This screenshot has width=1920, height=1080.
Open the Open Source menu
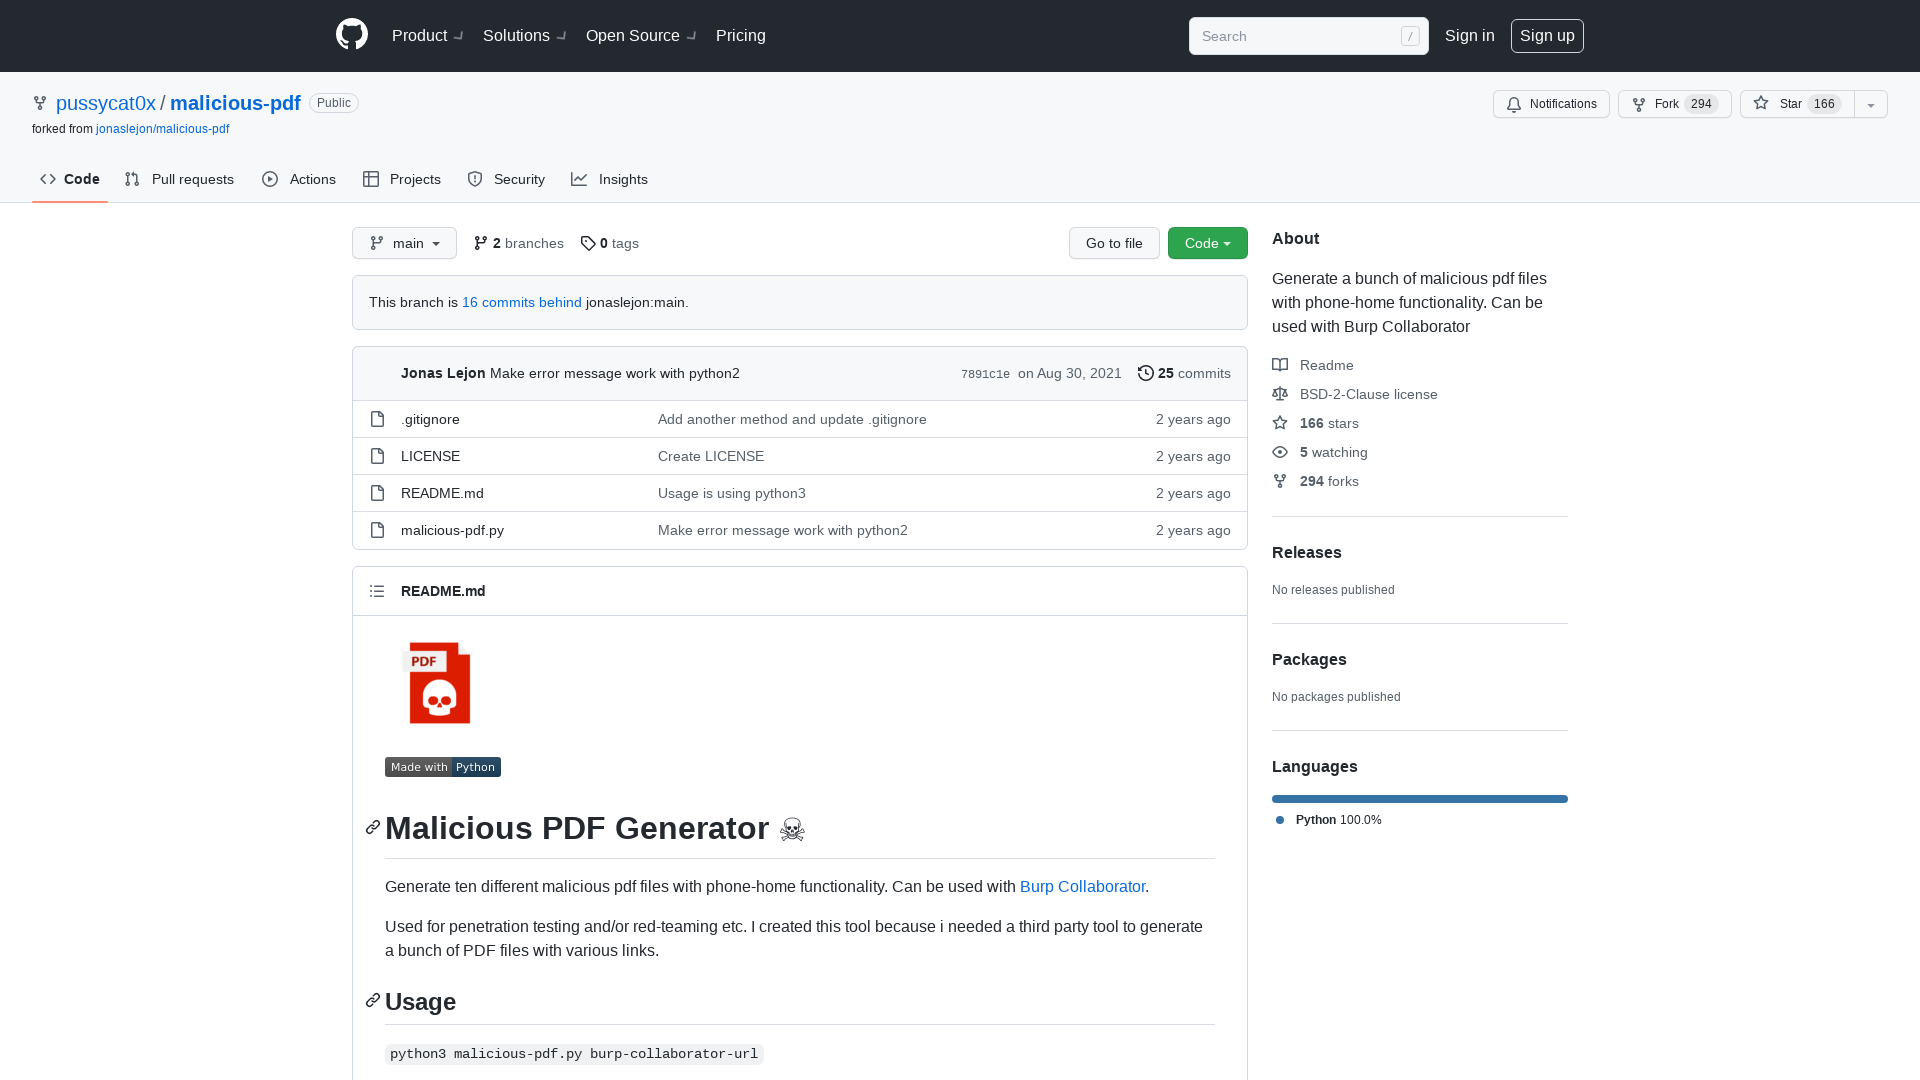640,36
